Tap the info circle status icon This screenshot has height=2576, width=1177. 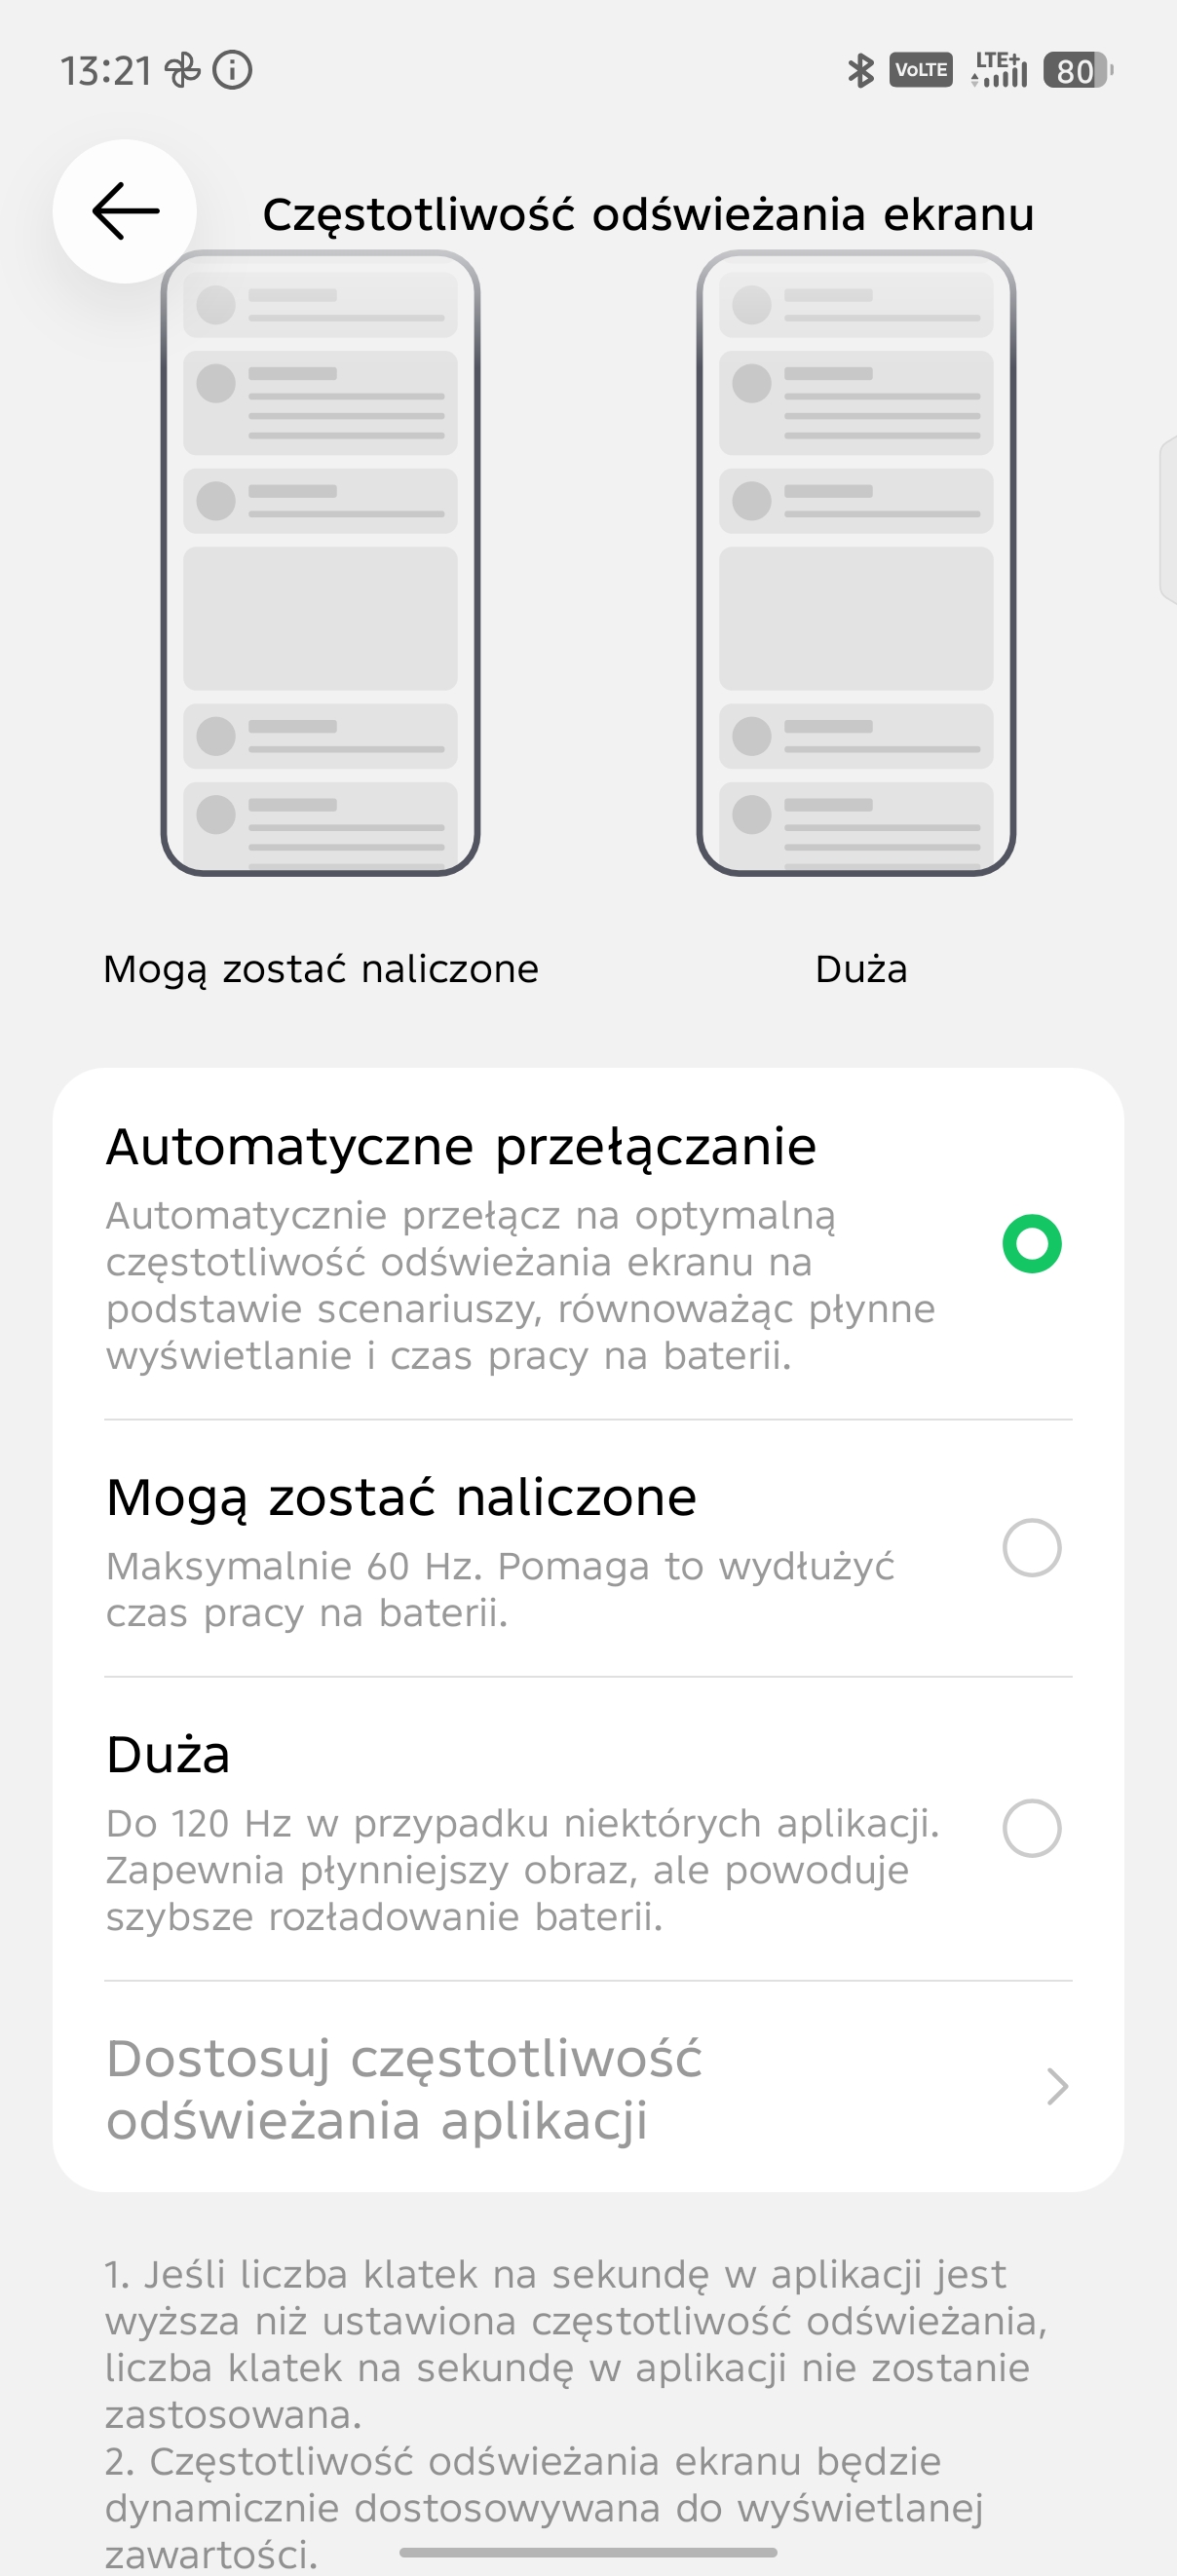click(x=232, y=70)
